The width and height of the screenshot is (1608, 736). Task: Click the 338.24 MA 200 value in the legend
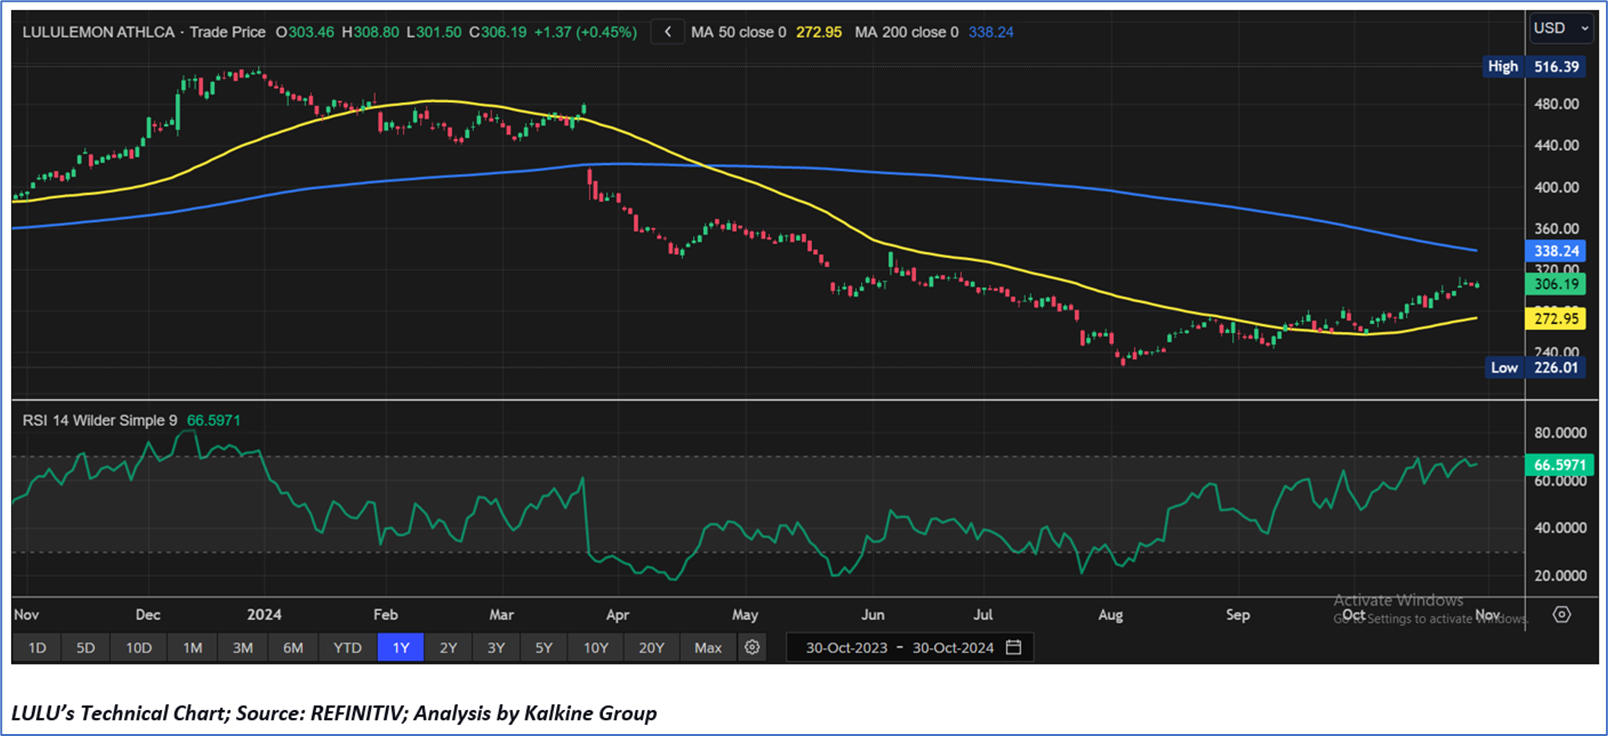coord(991,32)
